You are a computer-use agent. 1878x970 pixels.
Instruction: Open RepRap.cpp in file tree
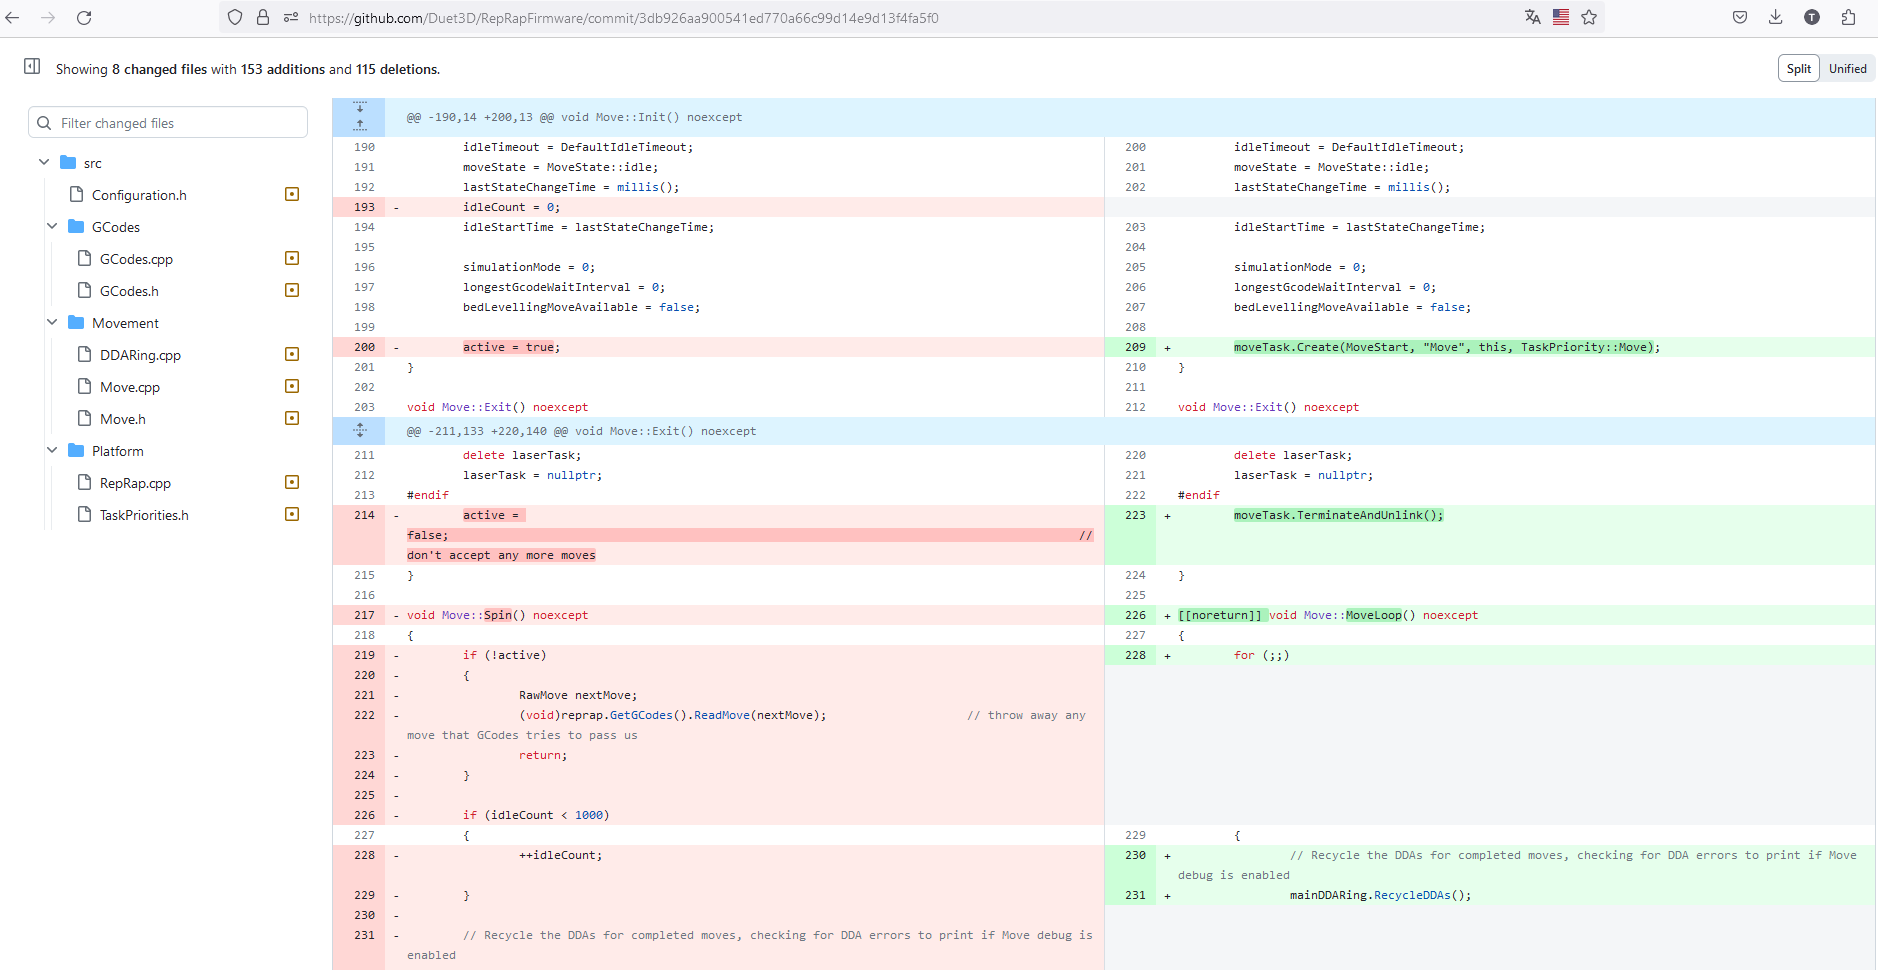tap(135, 483)
